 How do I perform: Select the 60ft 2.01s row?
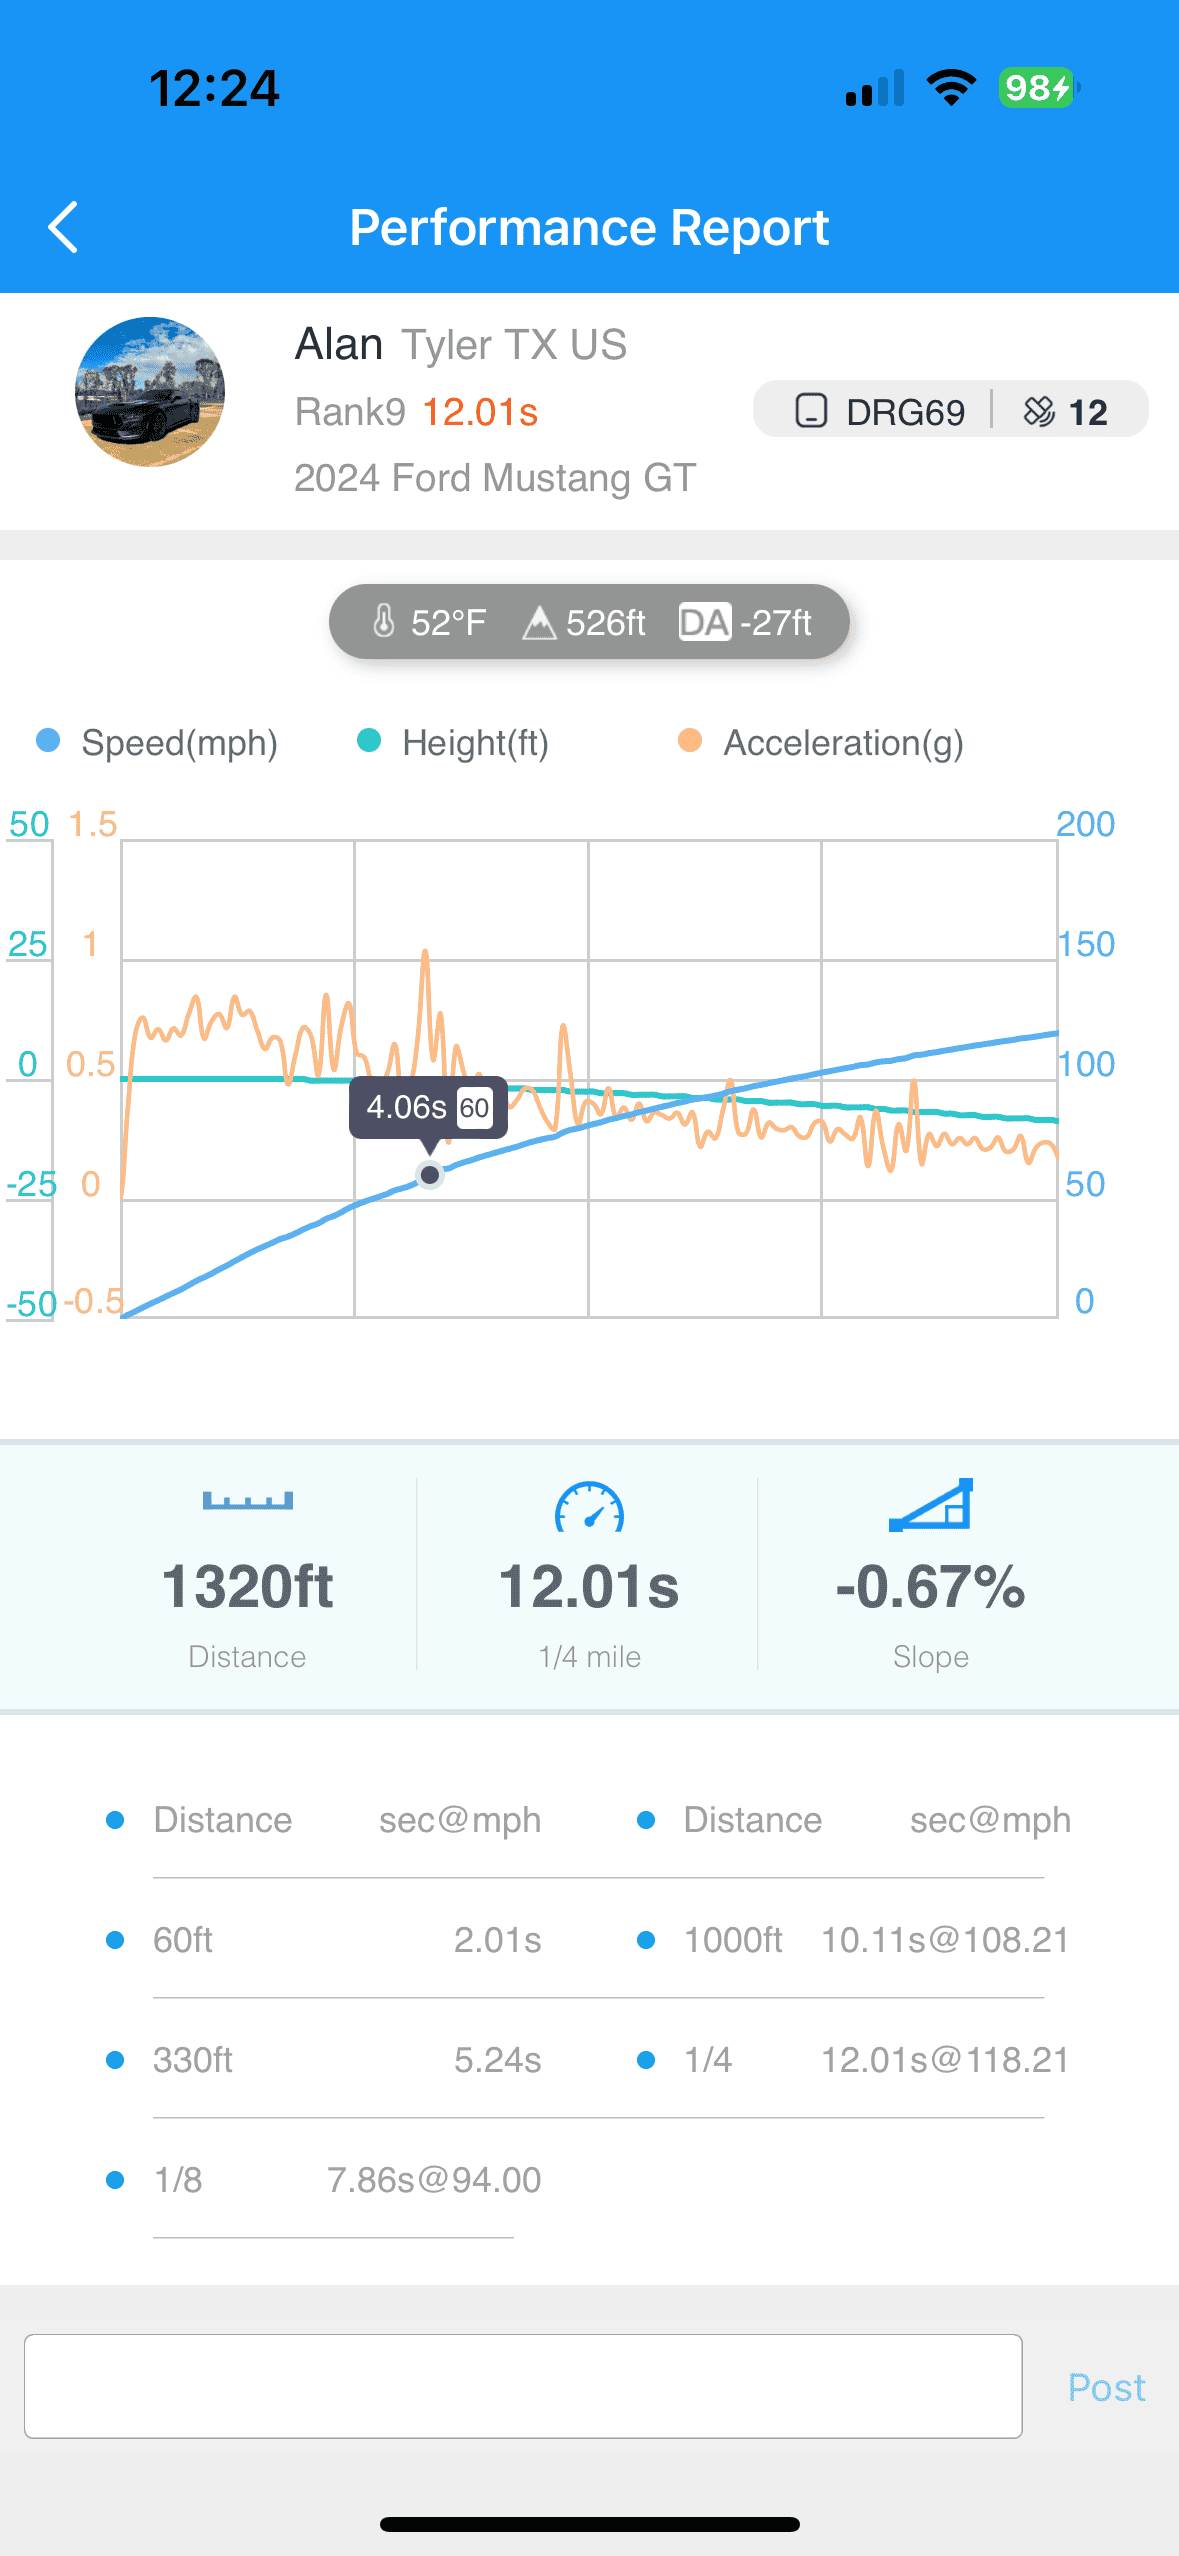point(325,1939)
